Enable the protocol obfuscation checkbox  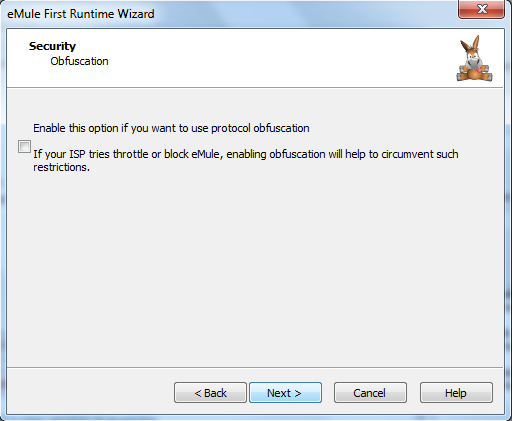pos(24,147)
